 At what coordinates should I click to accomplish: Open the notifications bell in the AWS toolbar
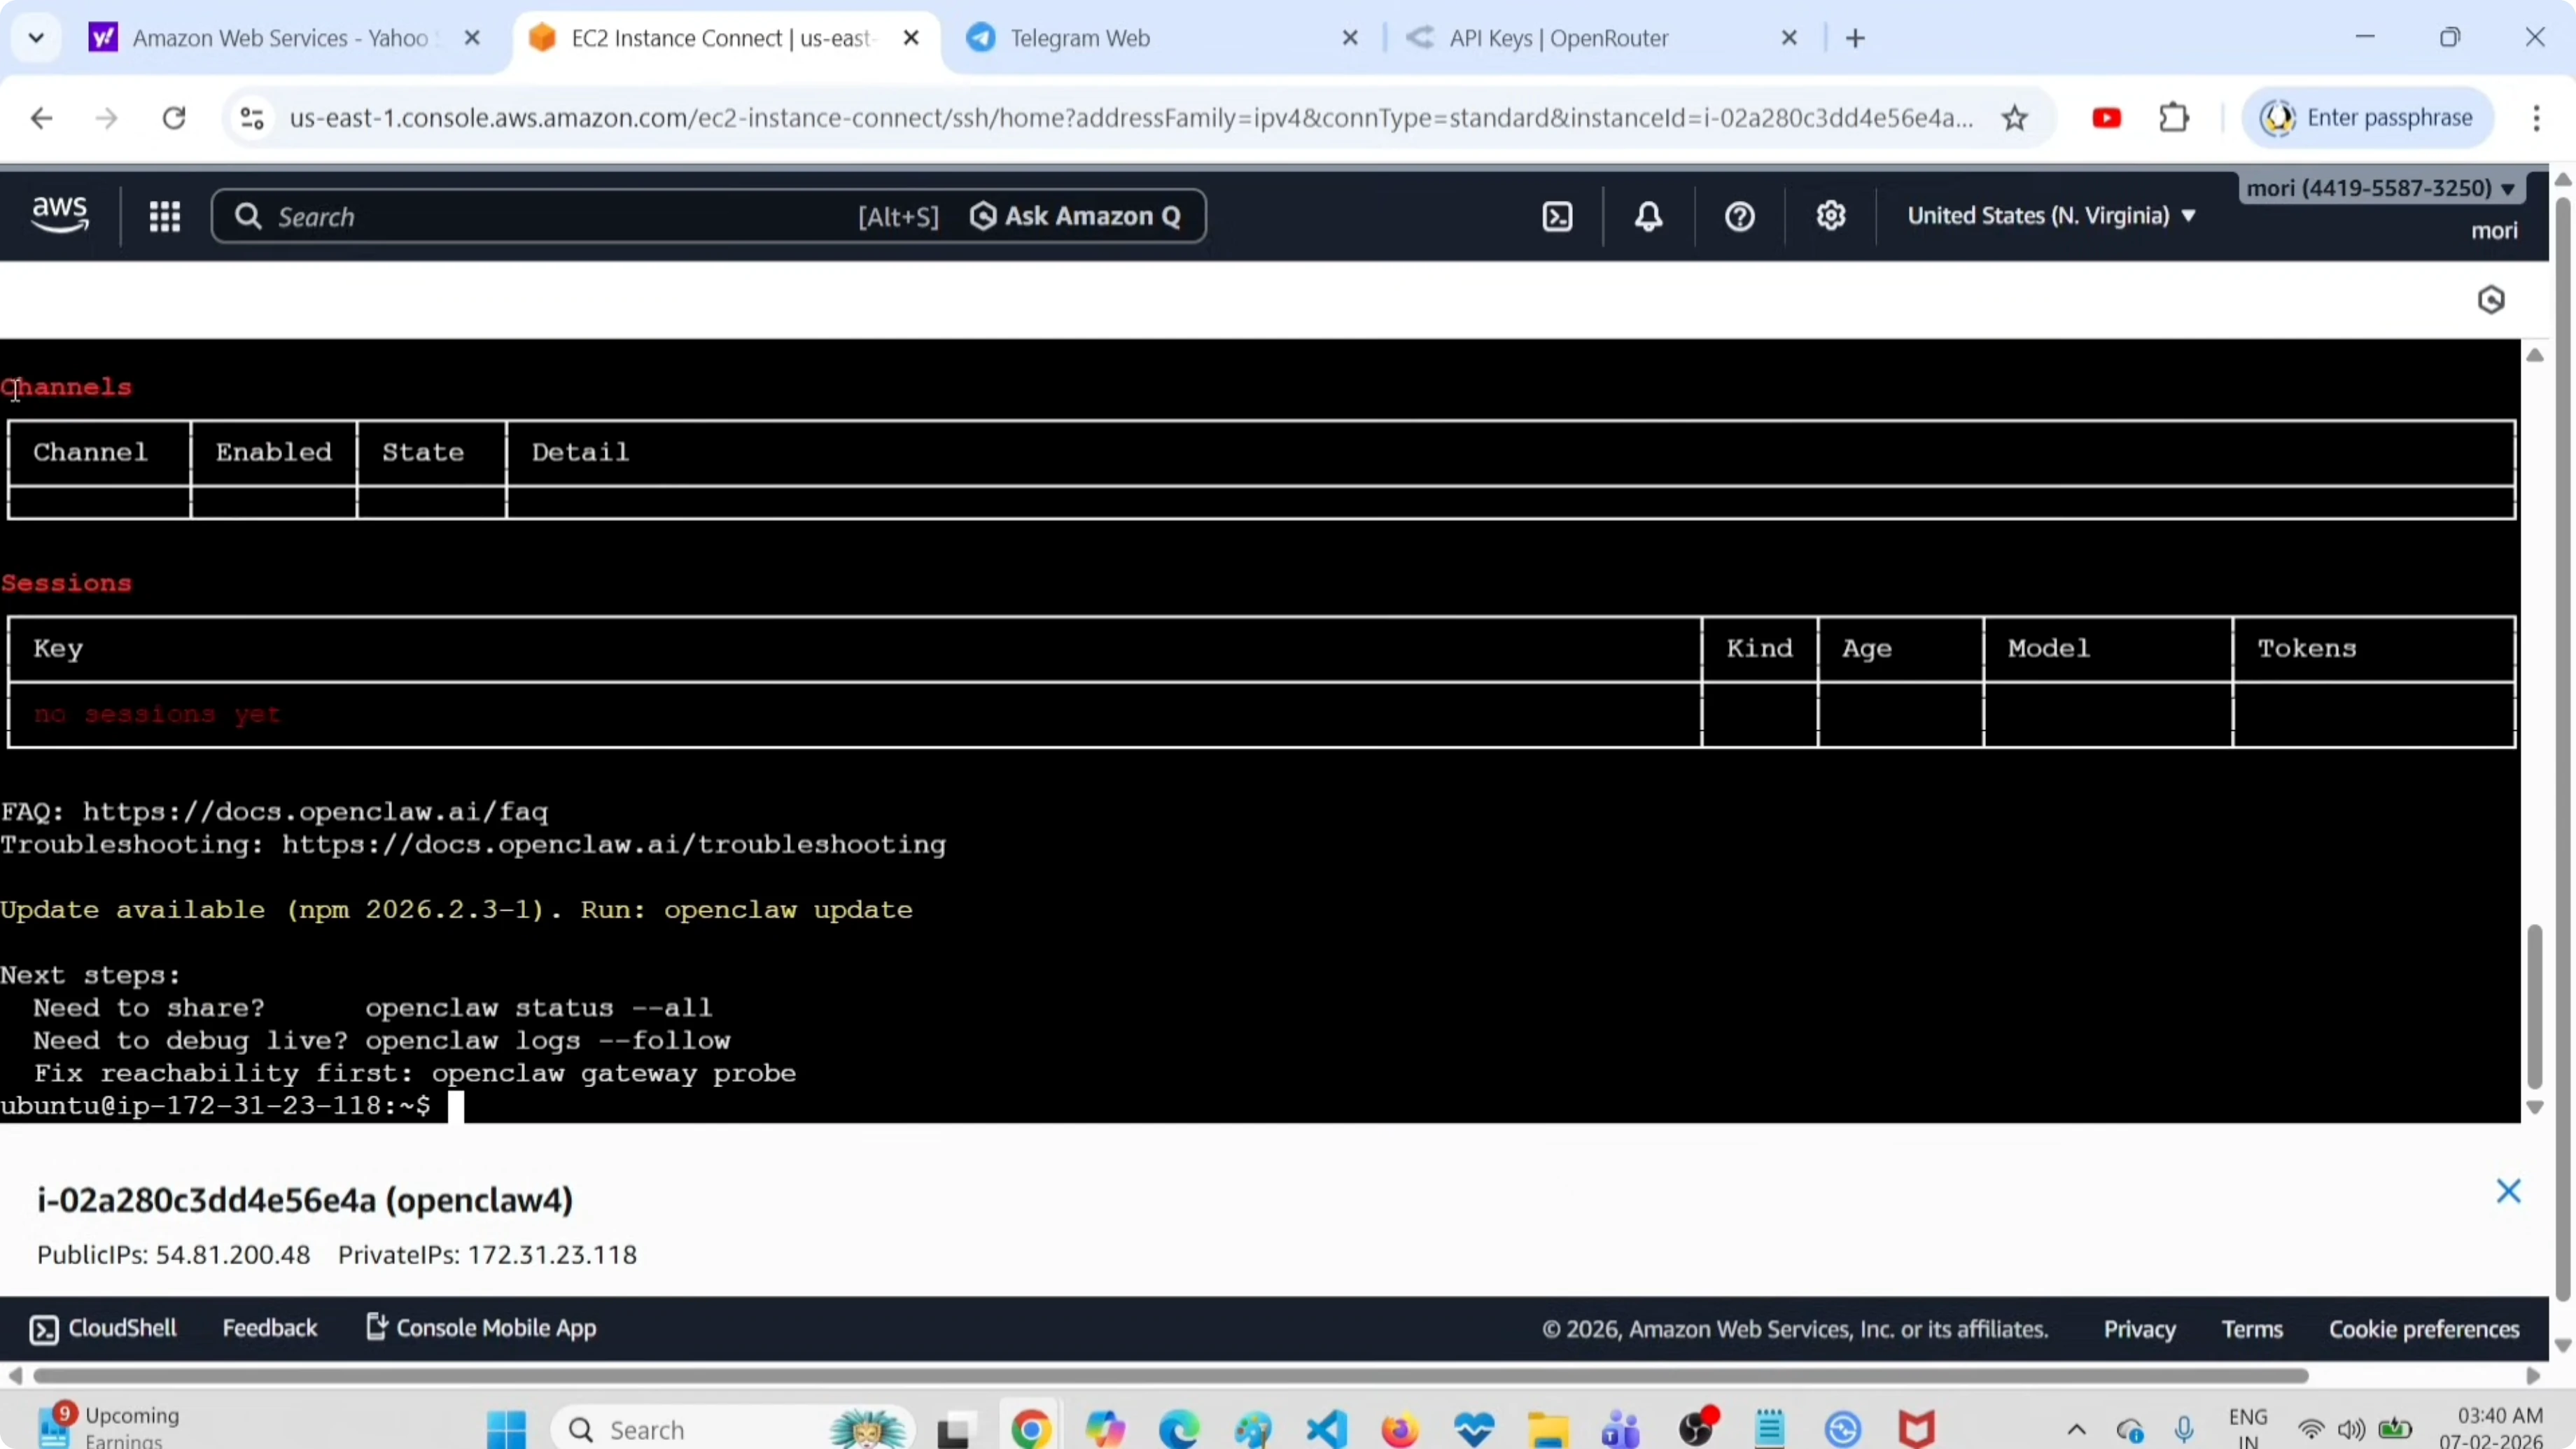[x=1648, y=216]
